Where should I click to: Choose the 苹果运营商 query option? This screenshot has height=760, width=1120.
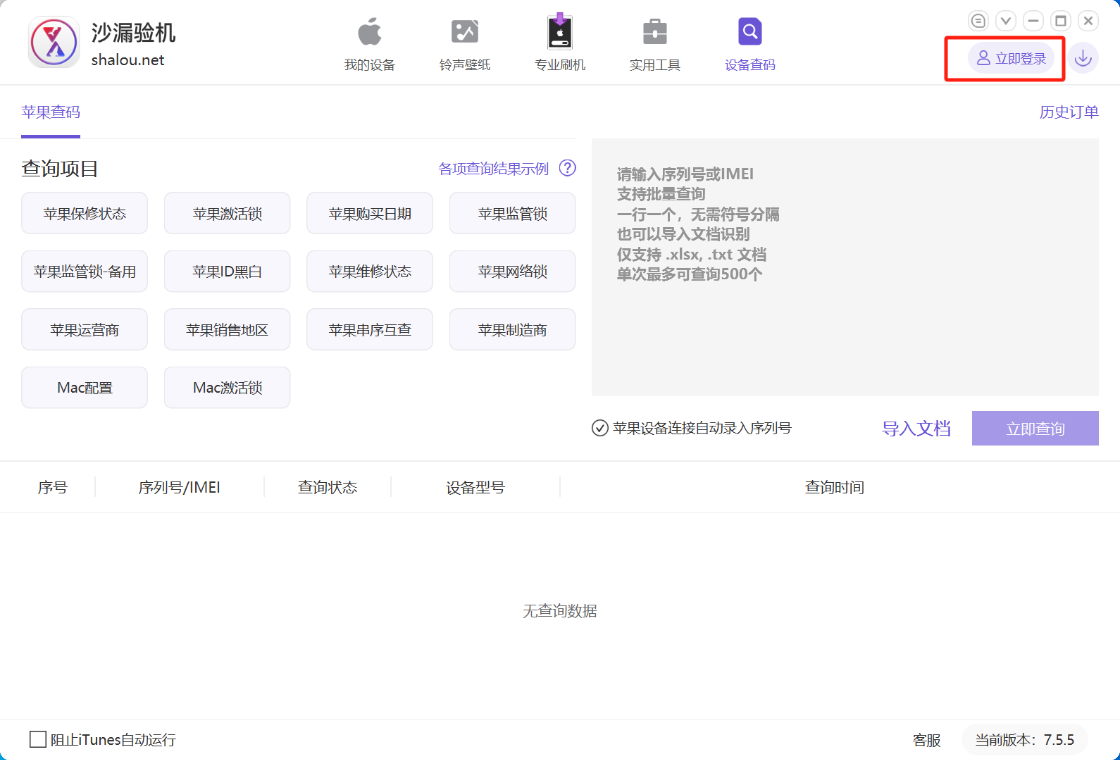(84, 329)
